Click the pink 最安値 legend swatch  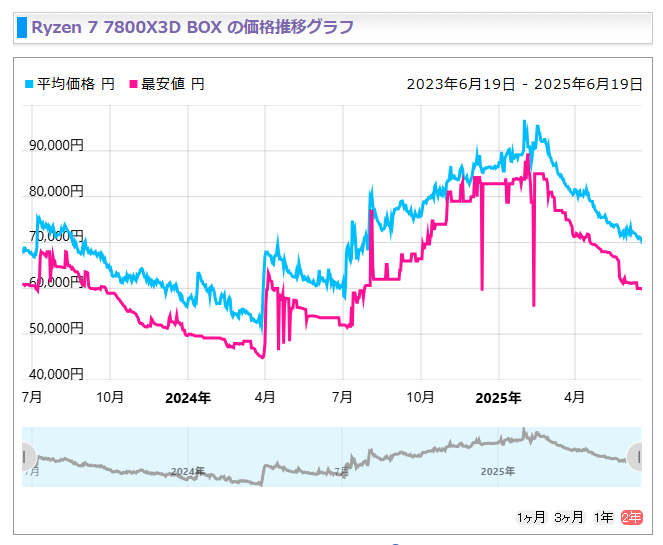pyautogui.click(x=133, y=84)
